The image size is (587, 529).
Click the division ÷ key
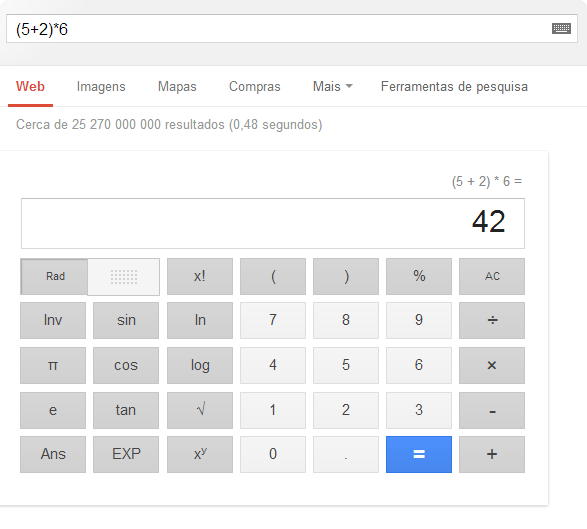492,320
